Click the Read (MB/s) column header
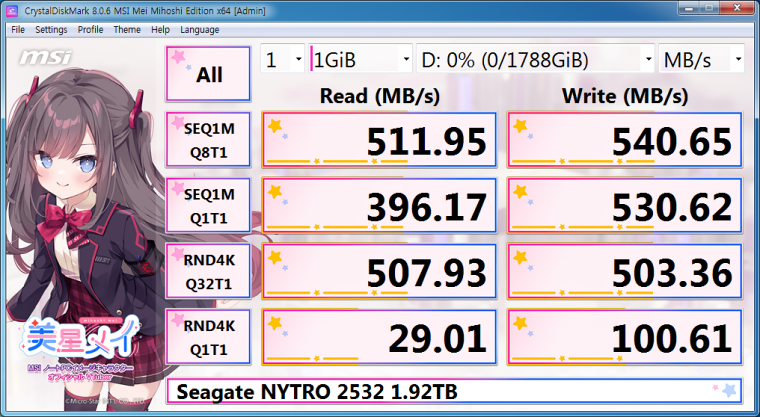Viewport: 760px width, 417px height. (x=380, y=96)
